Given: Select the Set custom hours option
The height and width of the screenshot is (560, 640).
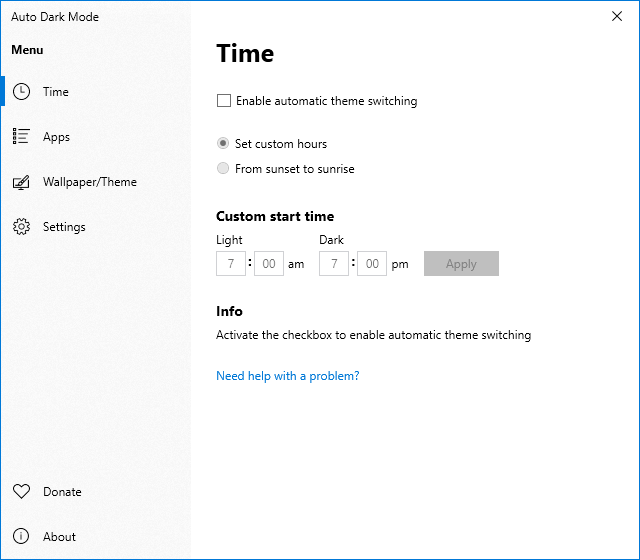Looking at the screenshot, I should coord(223,144).
